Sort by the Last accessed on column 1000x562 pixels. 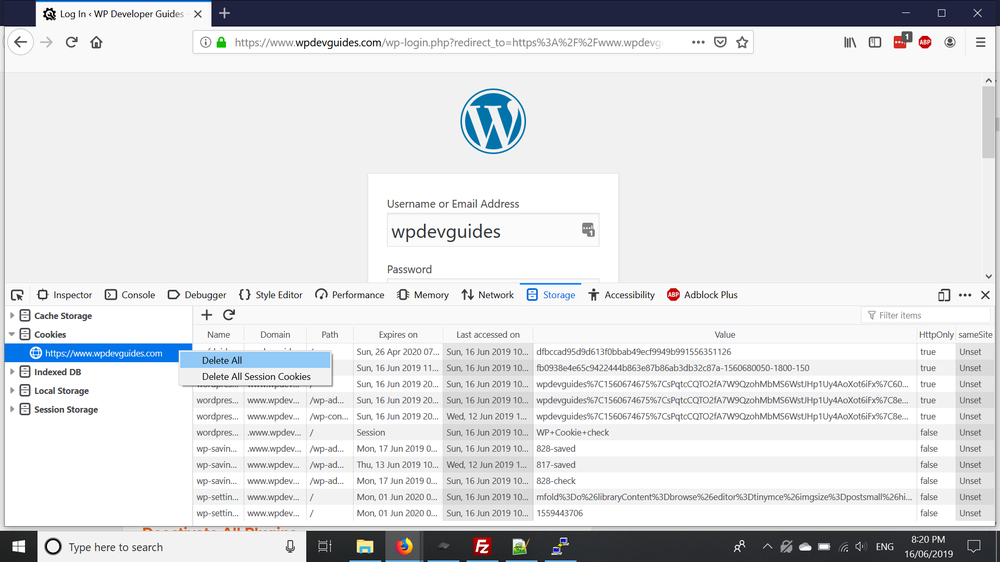tap(488, 334)
